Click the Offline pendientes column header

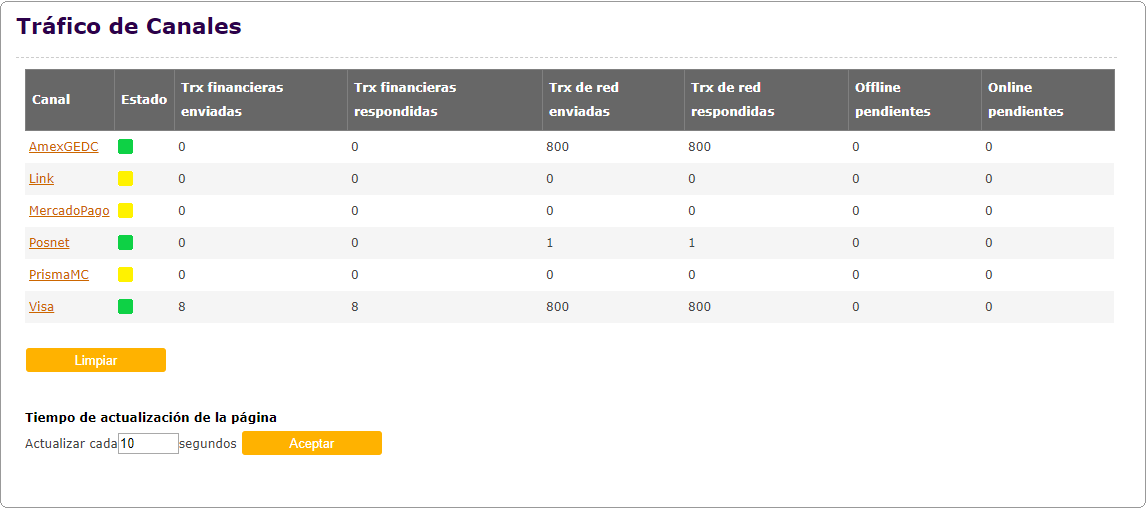pyautogui.click(x=893, y=100)
